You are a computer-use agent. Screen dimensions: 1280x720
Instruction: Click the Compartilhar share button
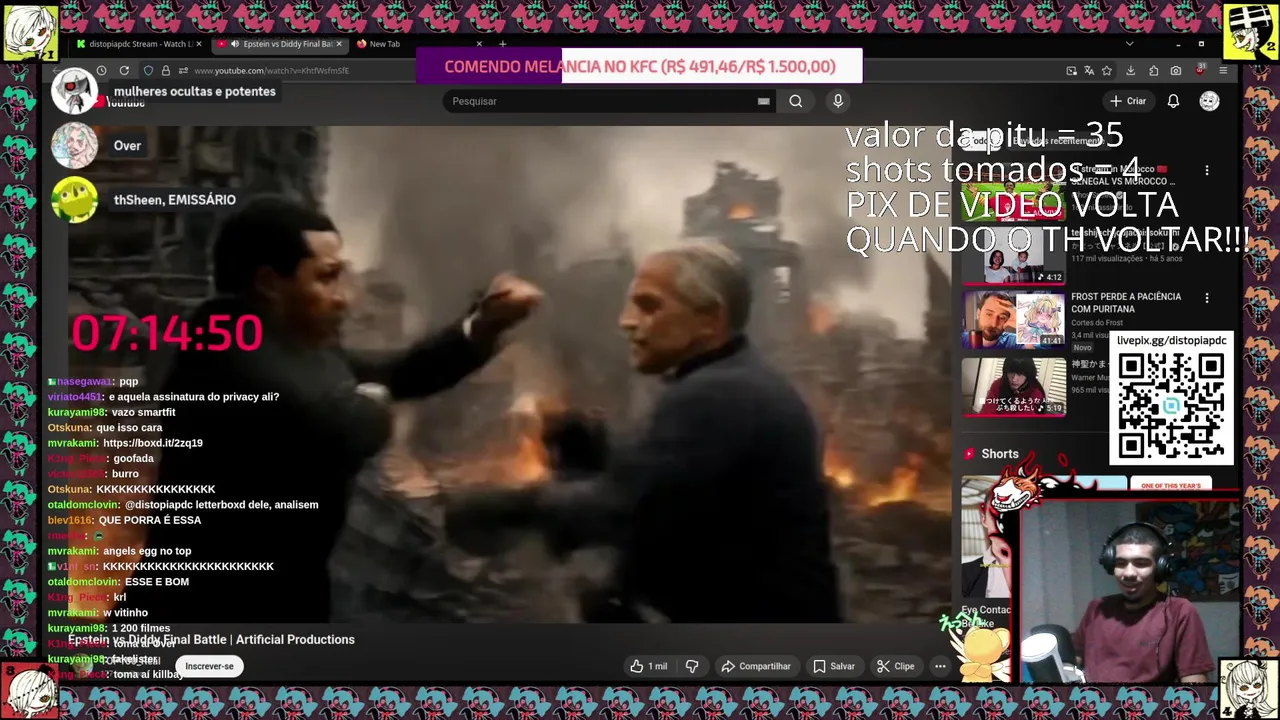[x=756, y=666]
